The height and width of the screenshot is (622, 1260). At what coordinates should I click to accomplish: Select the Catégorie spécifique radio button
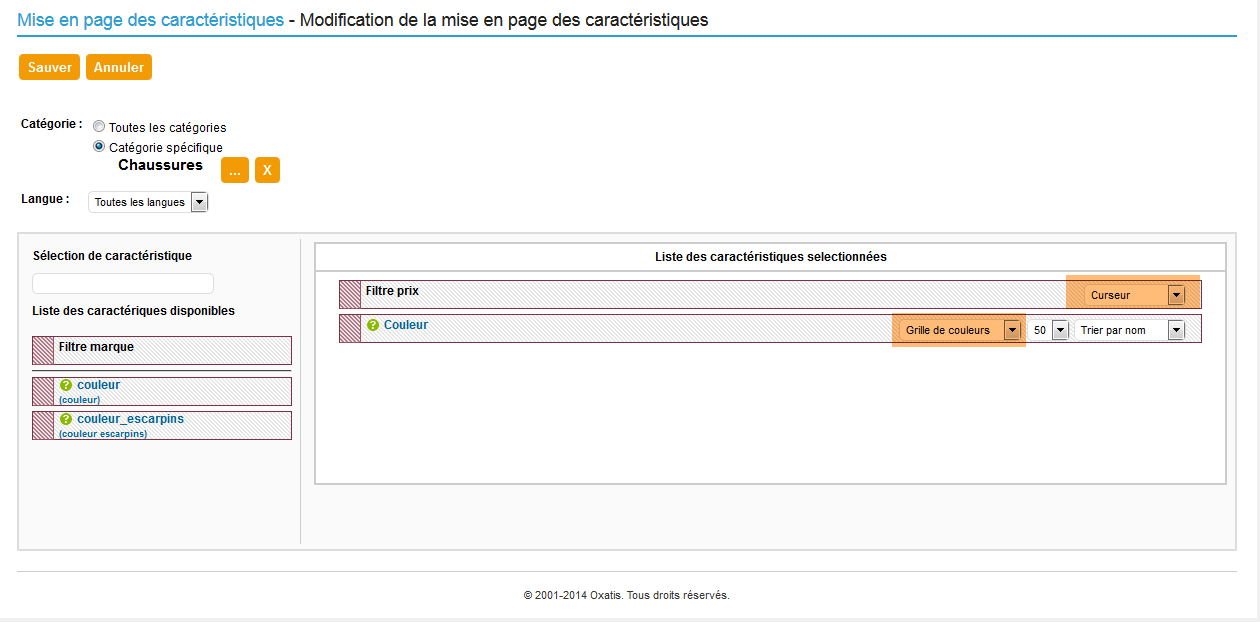pos(98,147)
